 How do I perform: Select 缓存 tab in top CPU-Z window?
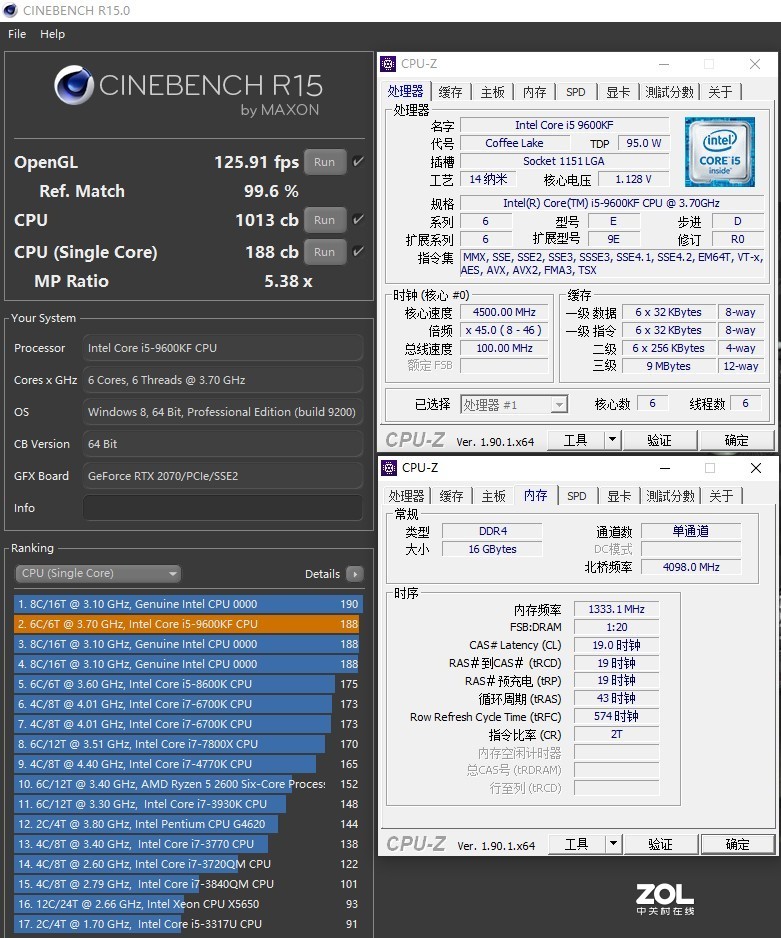[x=450, y=92]
